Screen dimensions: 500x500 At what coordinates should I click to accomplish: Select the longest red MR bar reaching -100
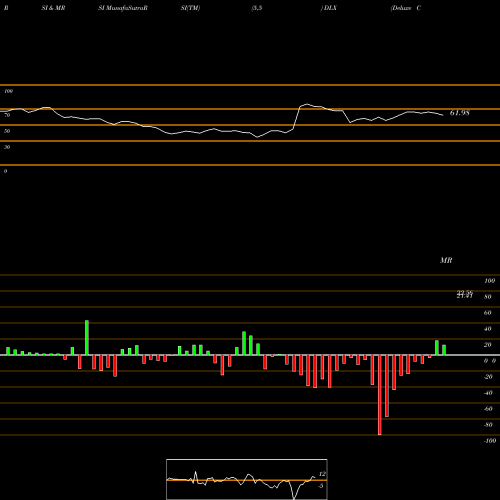pyautogui.click(x=380, y=395)
